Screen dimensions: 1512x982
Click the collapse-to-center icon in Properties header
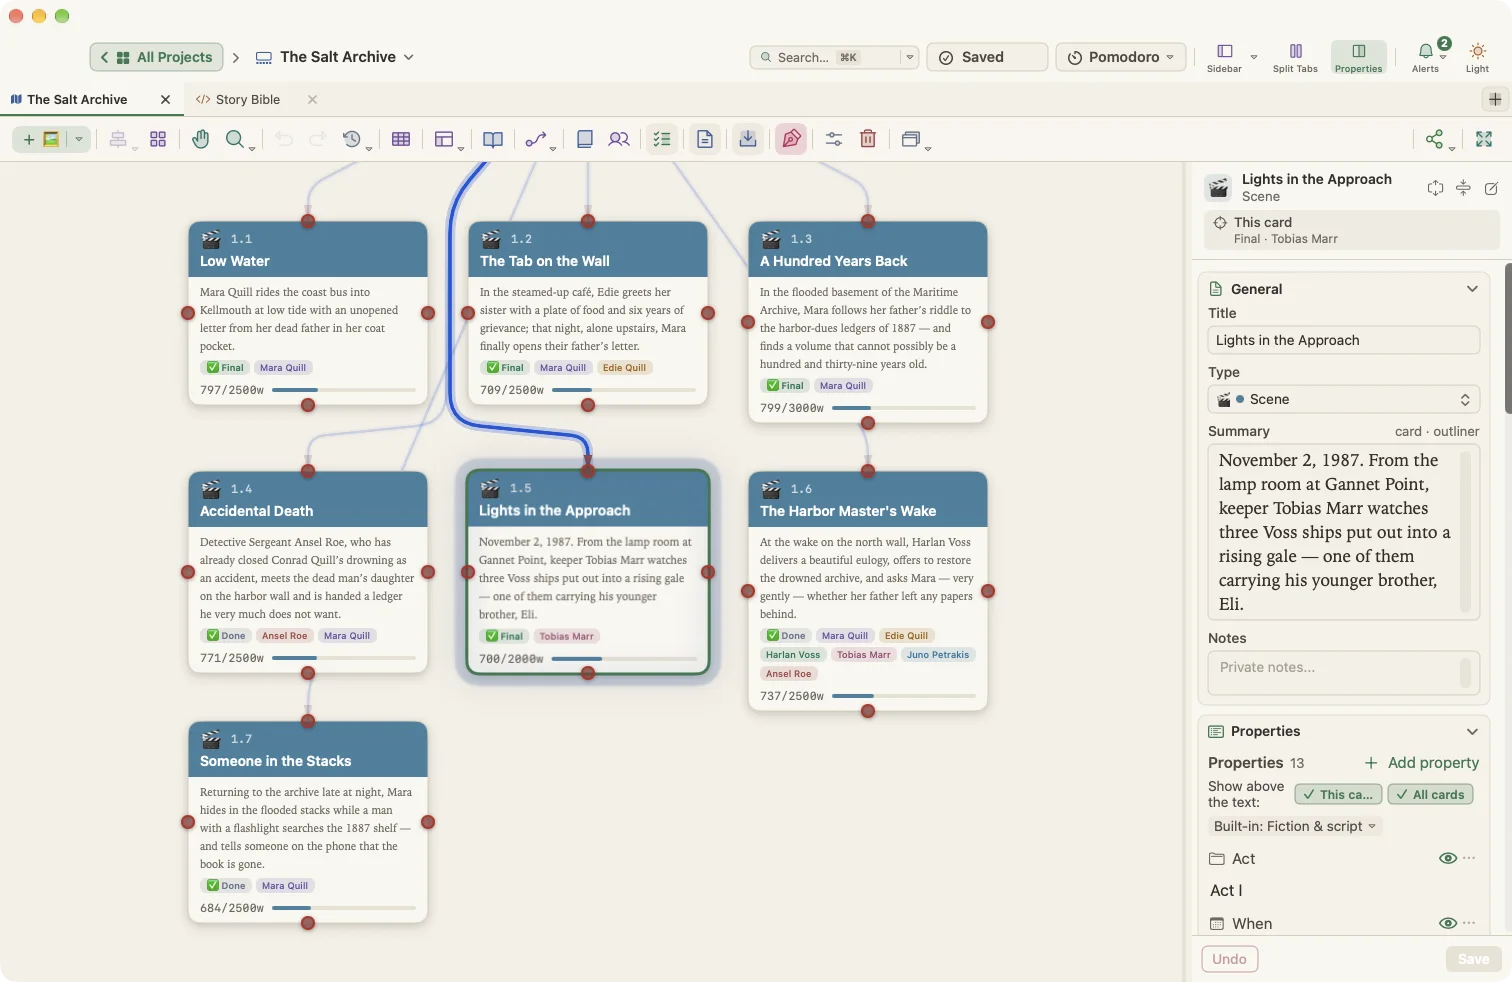click(x=1463, y=188)
